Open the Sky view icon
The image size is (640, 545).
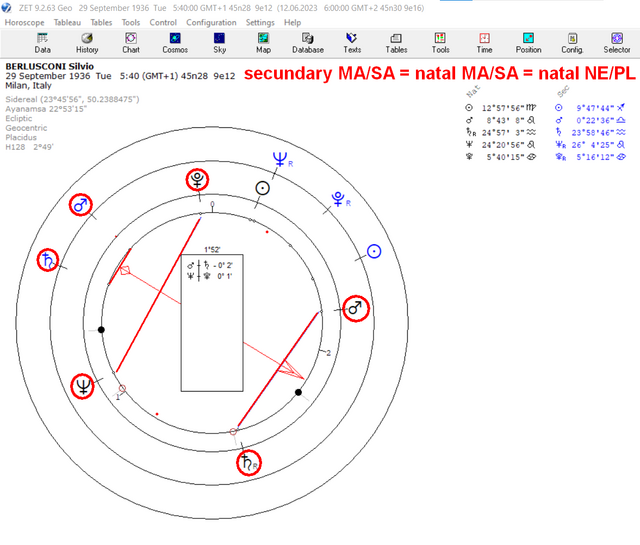click(x=219, y=43)
